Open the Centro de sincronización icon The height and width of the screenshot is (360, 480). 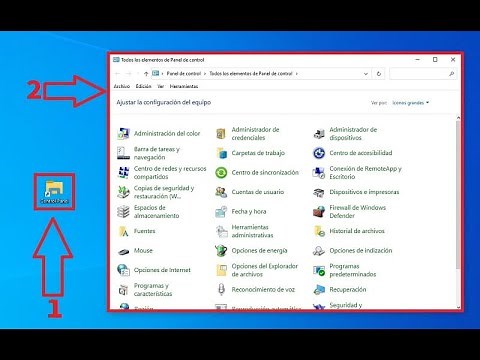click(x=221, y=172)
